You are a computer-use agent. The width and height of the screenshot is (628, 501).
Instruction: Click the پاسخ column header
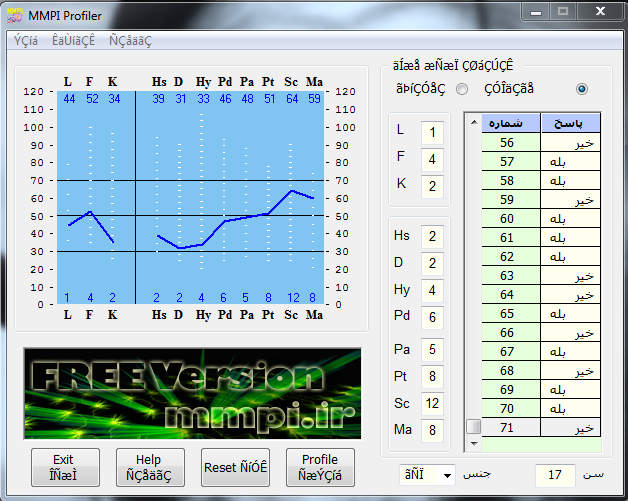570,123
